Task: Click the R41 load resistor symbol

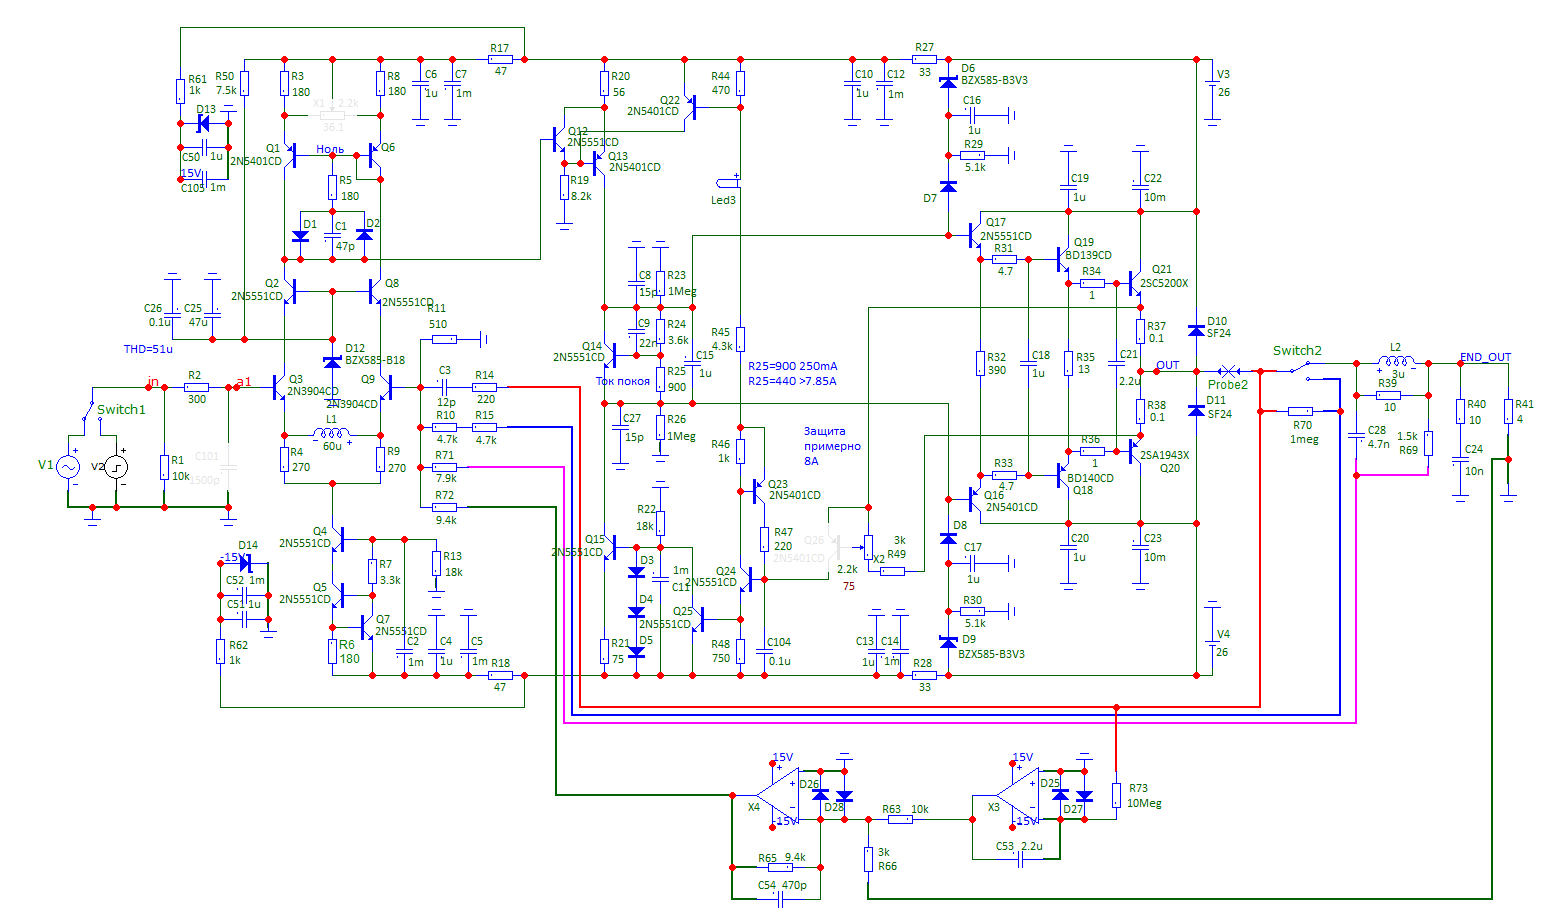Action: [1508, 411]
